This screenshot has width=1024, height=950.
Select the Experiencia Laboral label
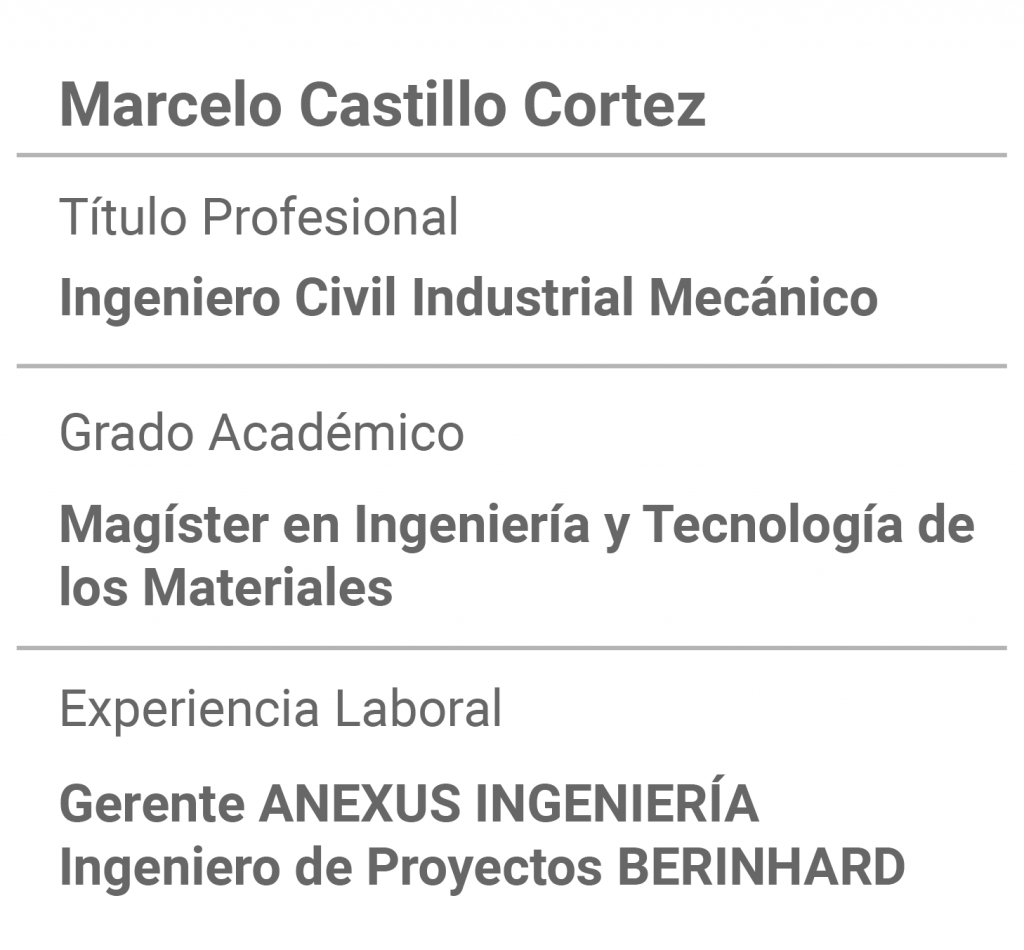281,708
